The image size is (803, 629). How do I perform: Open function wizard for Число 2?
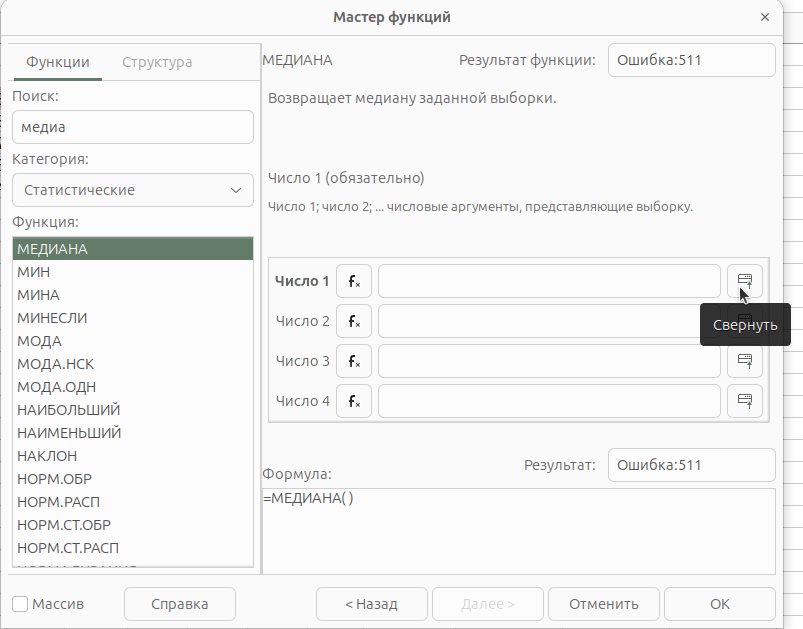354,321
